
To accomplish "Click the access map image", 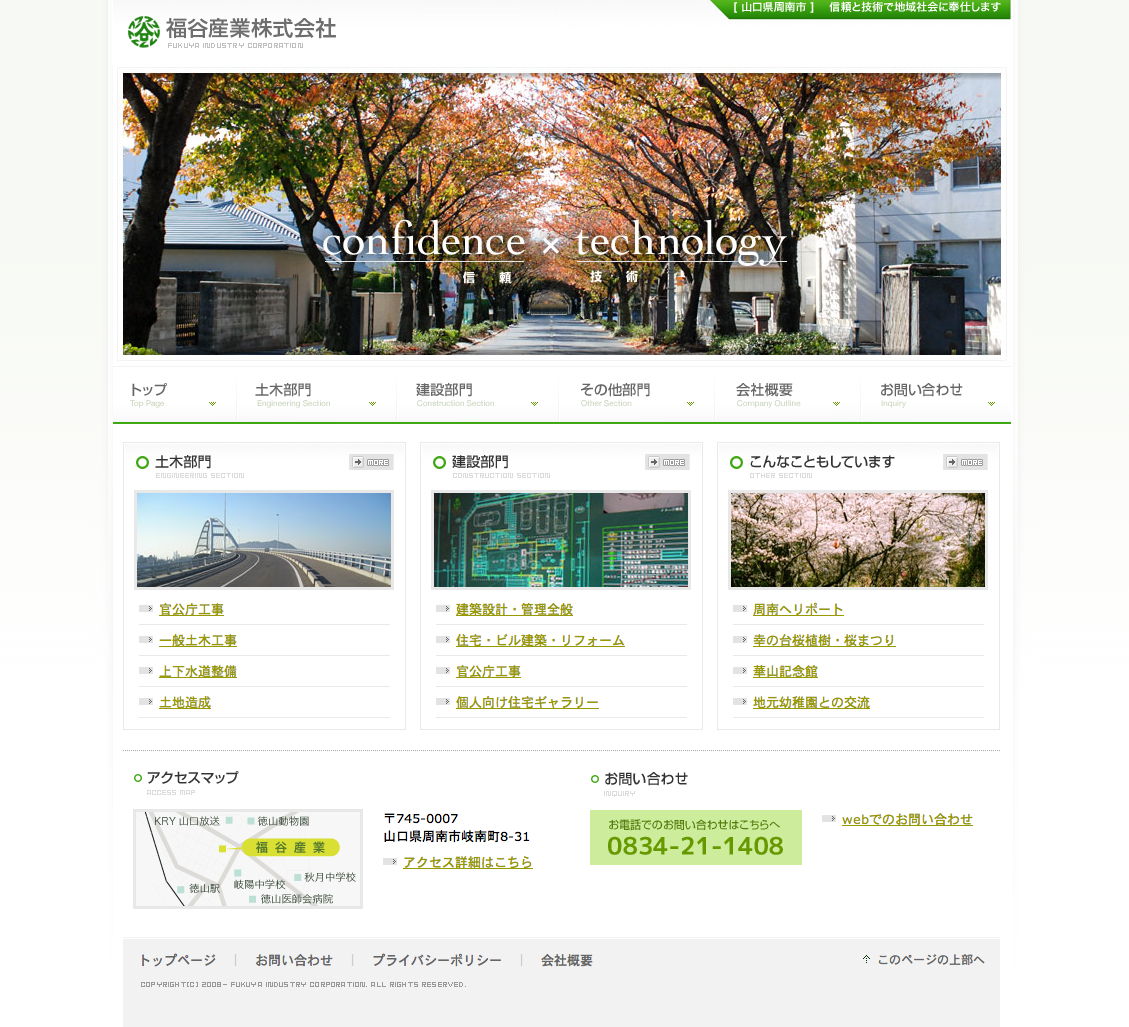I will [x=248, y=859].
